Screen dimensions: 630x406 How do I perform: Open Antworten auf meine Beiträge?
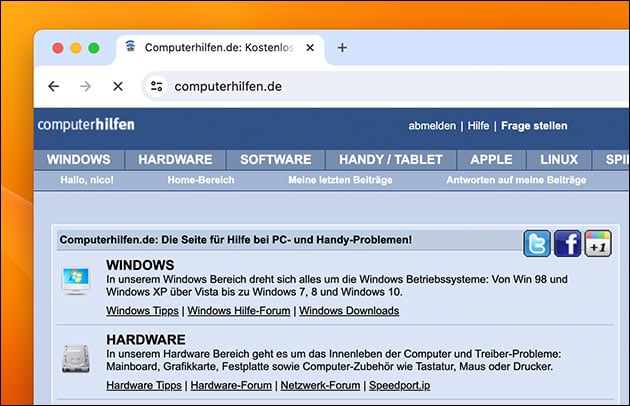[x=516, y=180]
